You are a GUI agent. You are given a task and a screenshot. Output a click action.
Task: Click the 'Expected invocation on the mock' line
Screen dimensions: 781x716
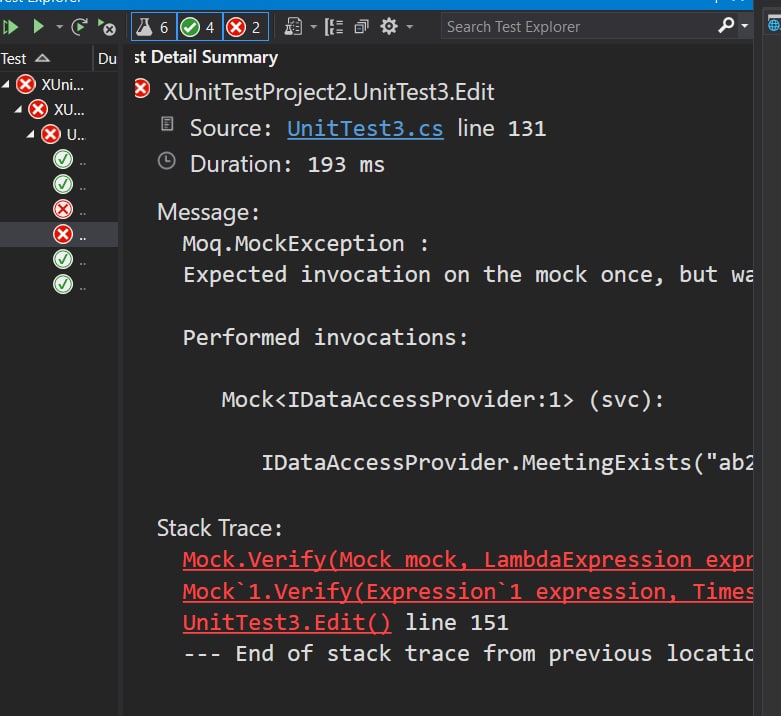[467, 275]
